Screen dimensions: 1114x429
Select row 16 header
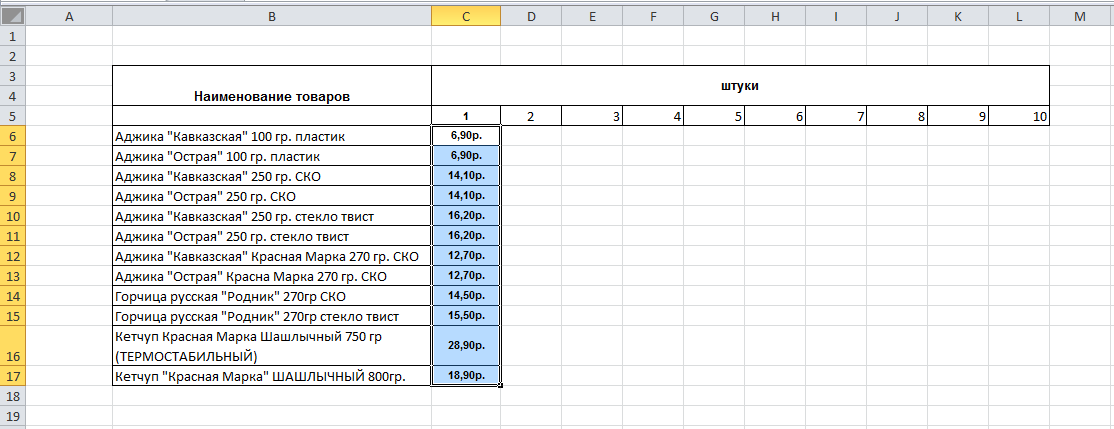(x=13, y=346)
